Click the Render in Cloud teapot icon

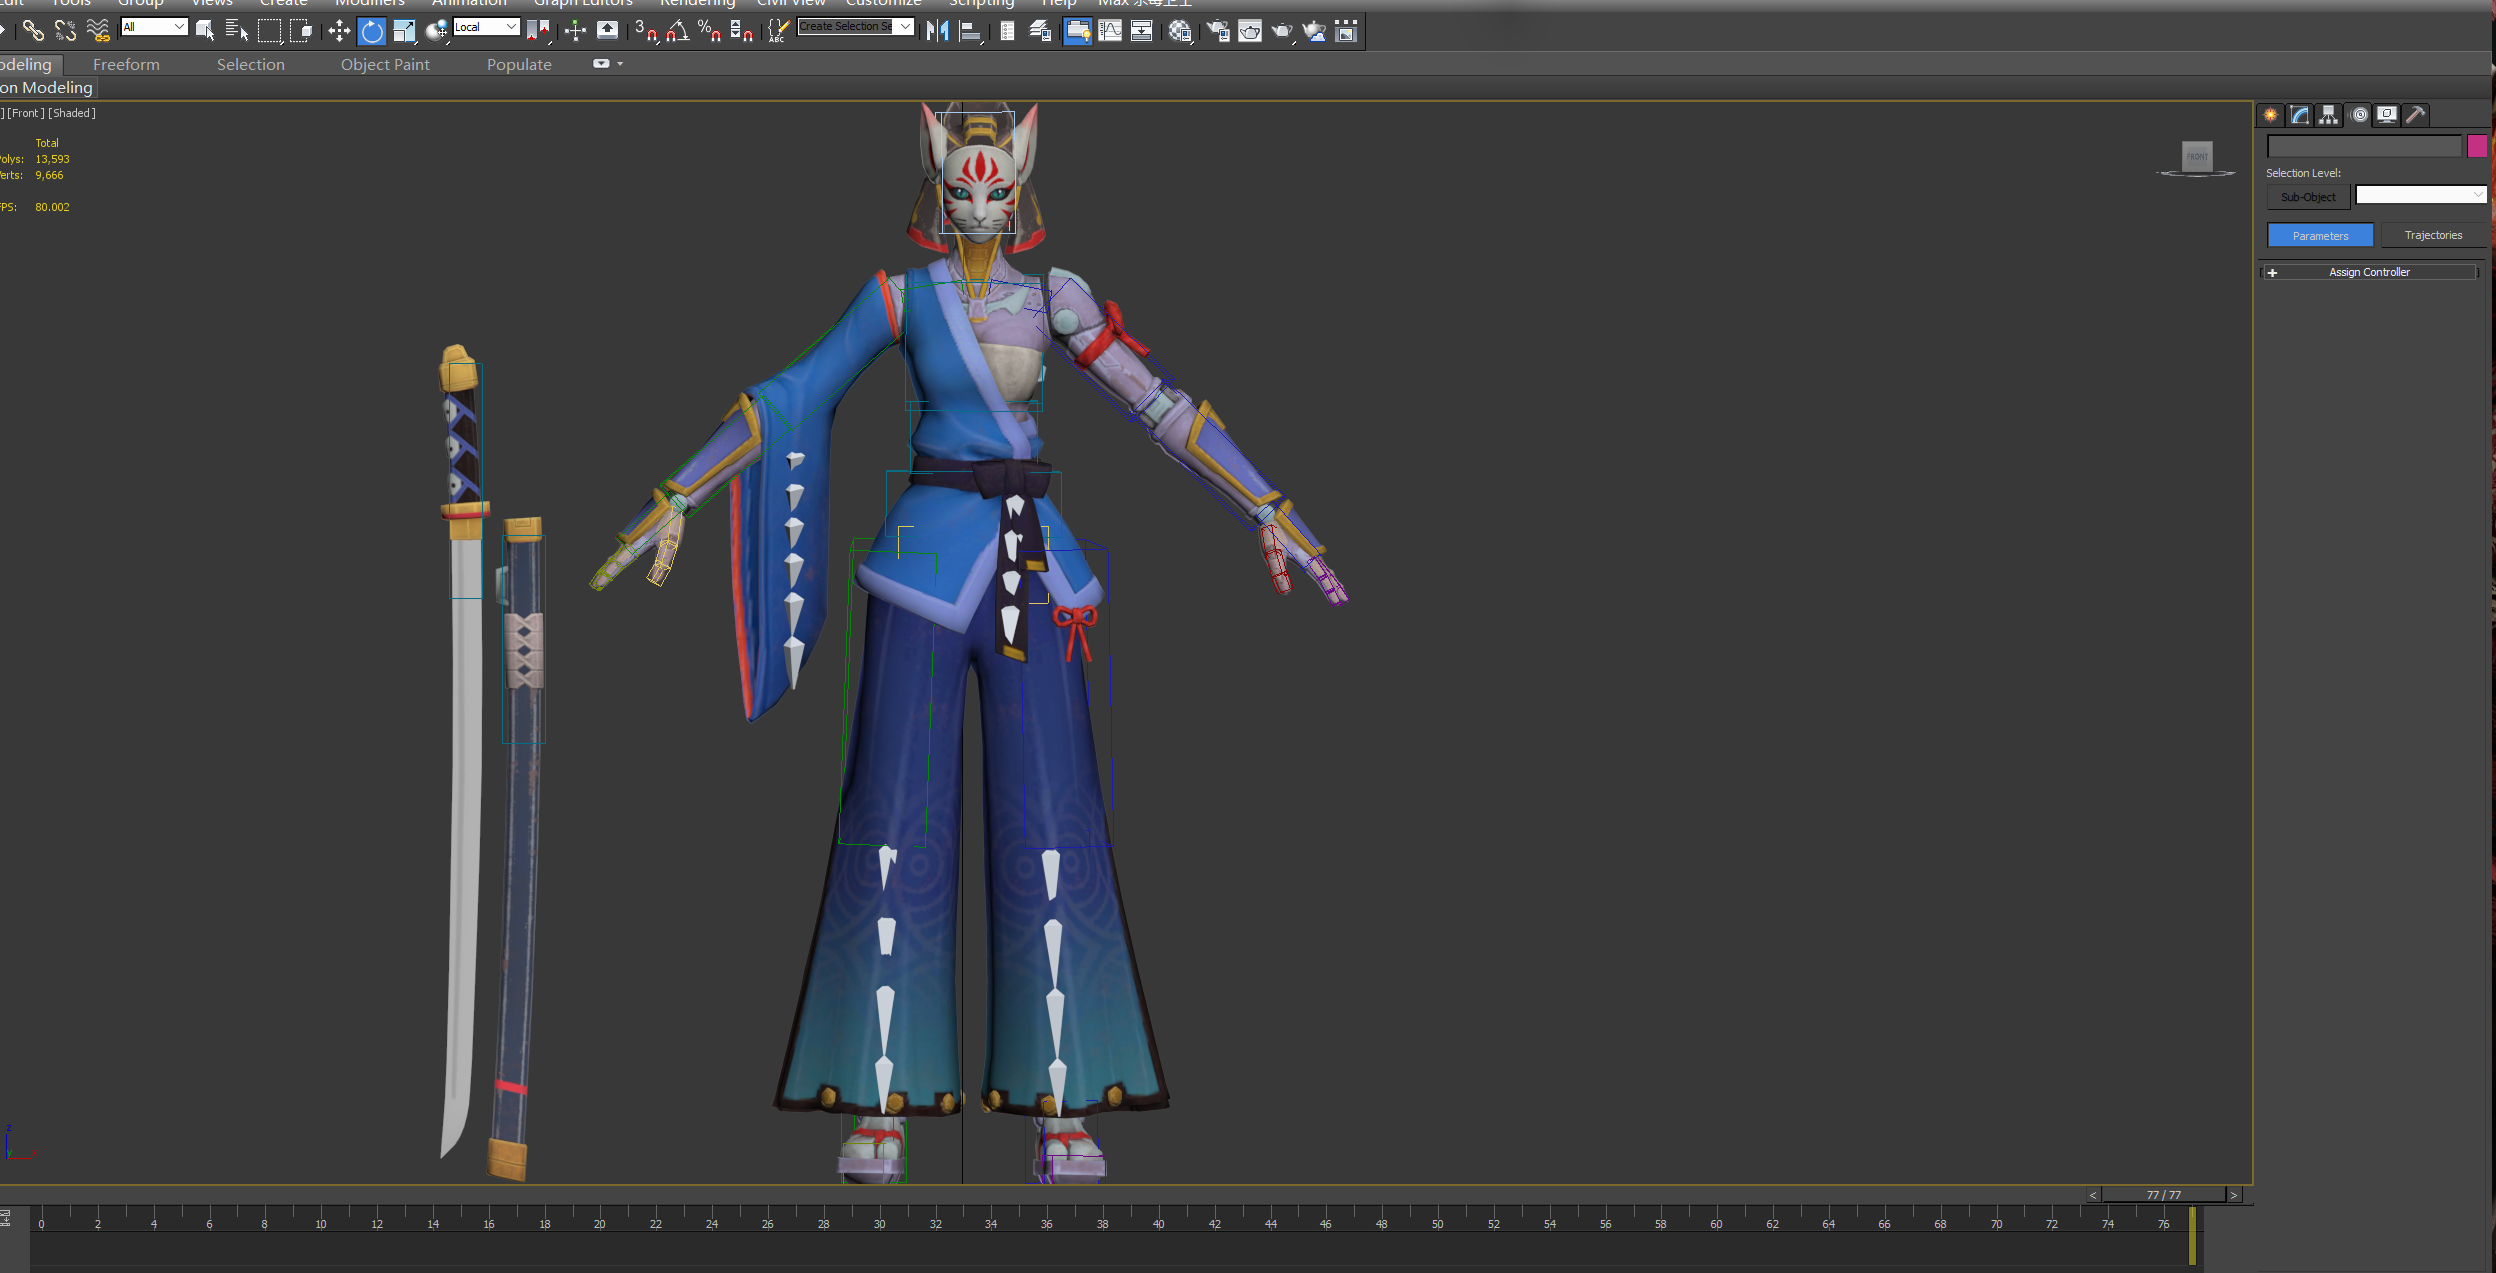click(x=1314, y=31)
